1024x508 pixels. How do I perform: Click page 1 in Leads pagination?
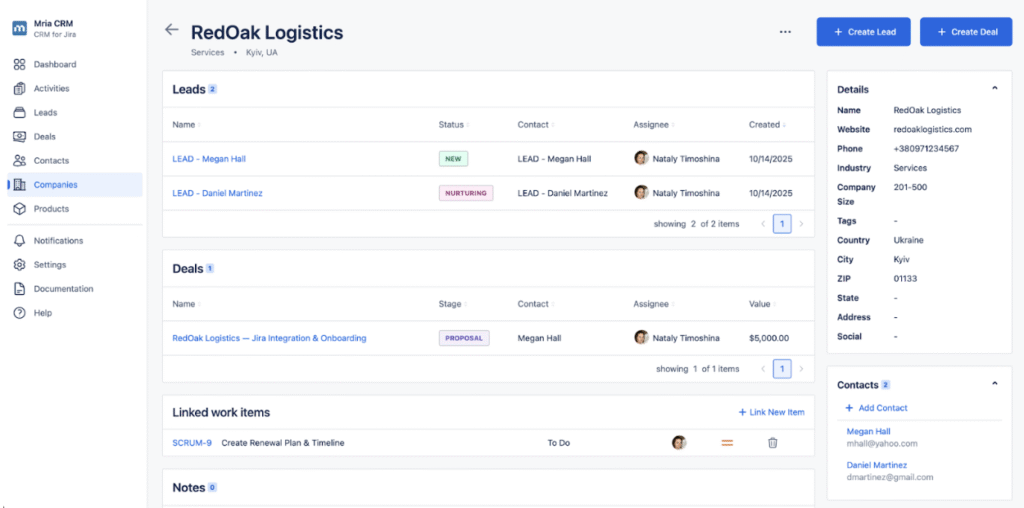point(782,224)
